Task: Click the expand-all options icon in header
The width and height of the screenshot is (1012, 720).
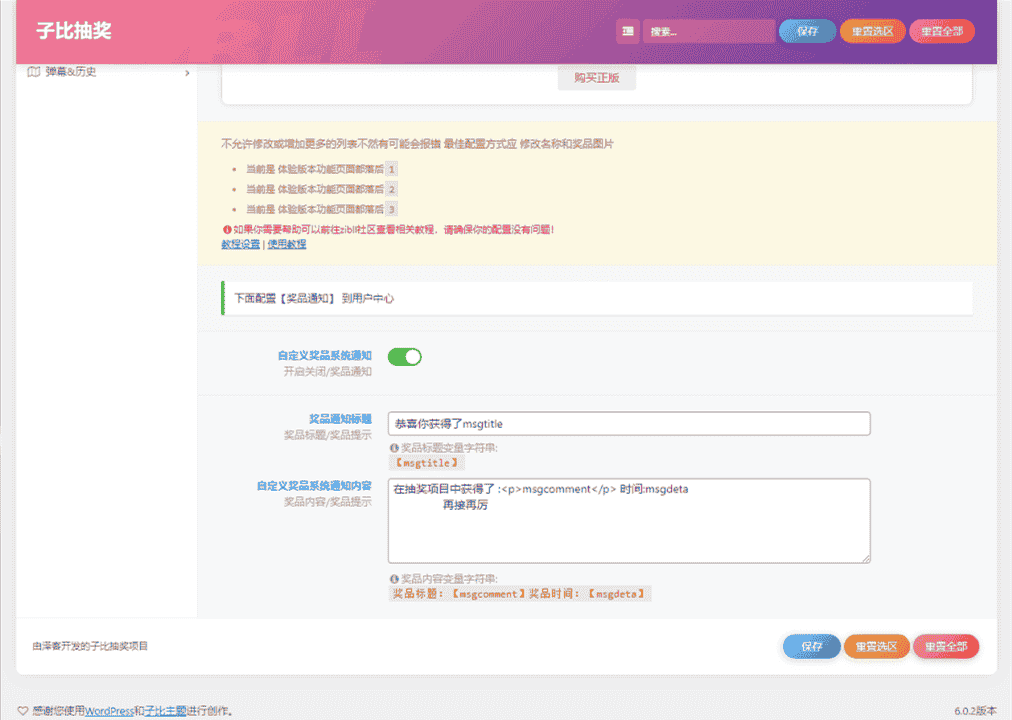Action: (627, 32)
